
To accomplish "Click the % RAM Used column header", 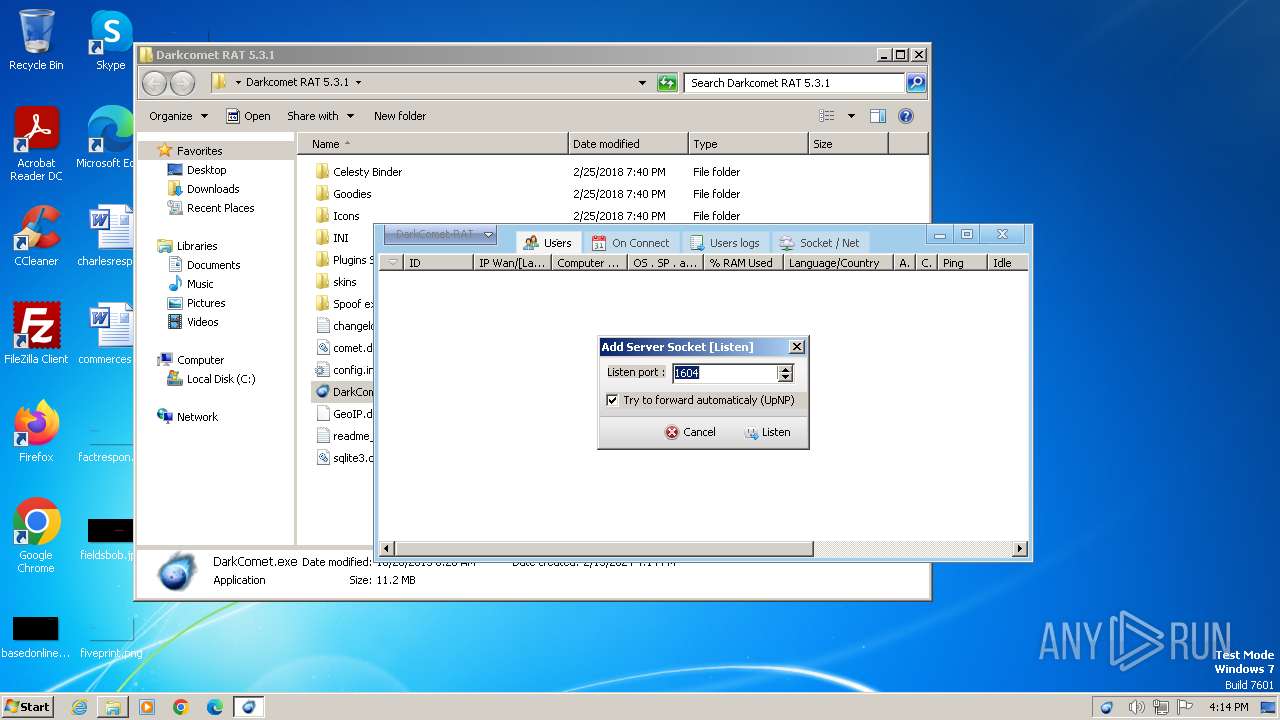I will point(742,263).
